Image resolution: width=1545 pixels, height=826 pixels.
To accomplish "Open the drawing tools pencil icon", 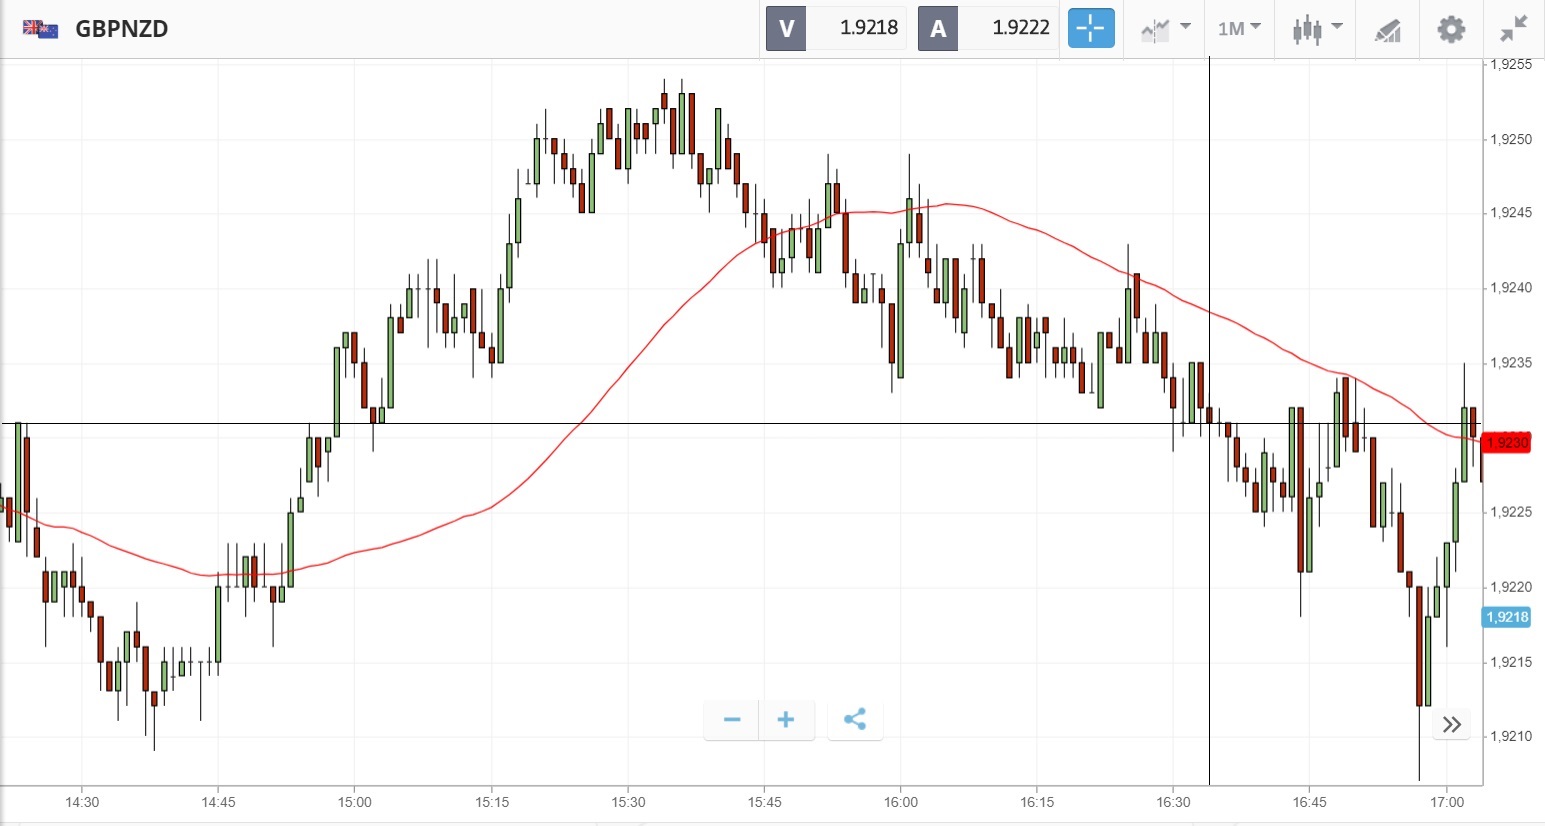I will (x=1387, y=30).
